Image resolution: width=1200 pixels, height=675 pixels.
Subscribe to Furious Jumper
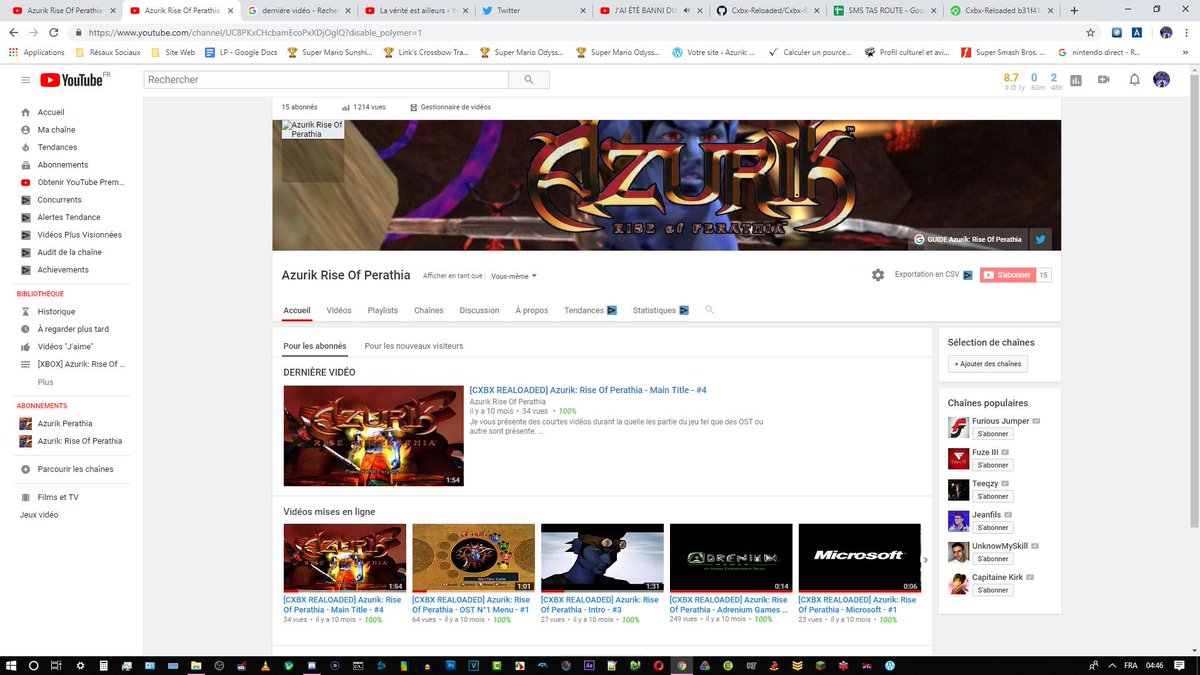point(992,434)
